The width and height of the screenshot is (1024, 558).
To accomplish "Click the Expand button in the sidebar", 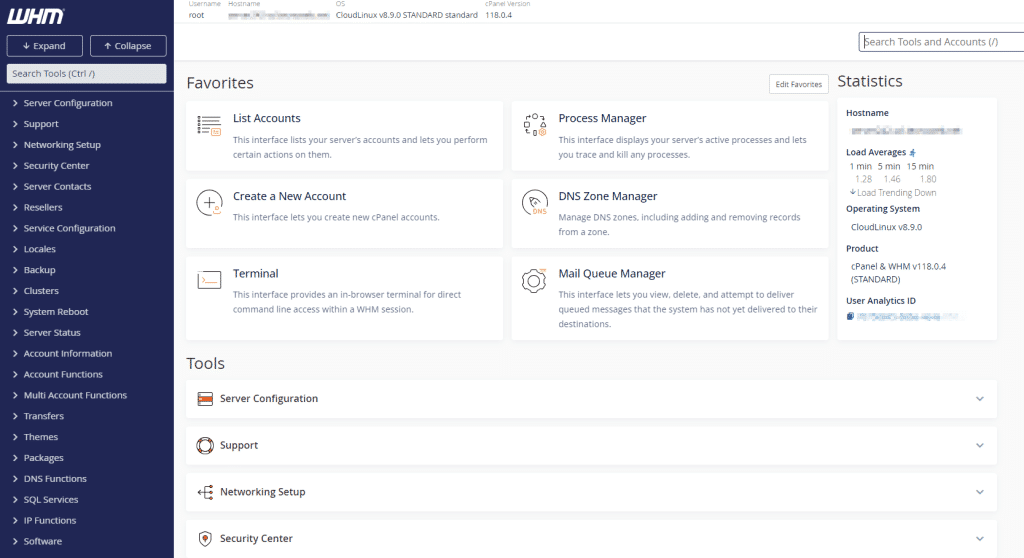I will tap(44, 46).
